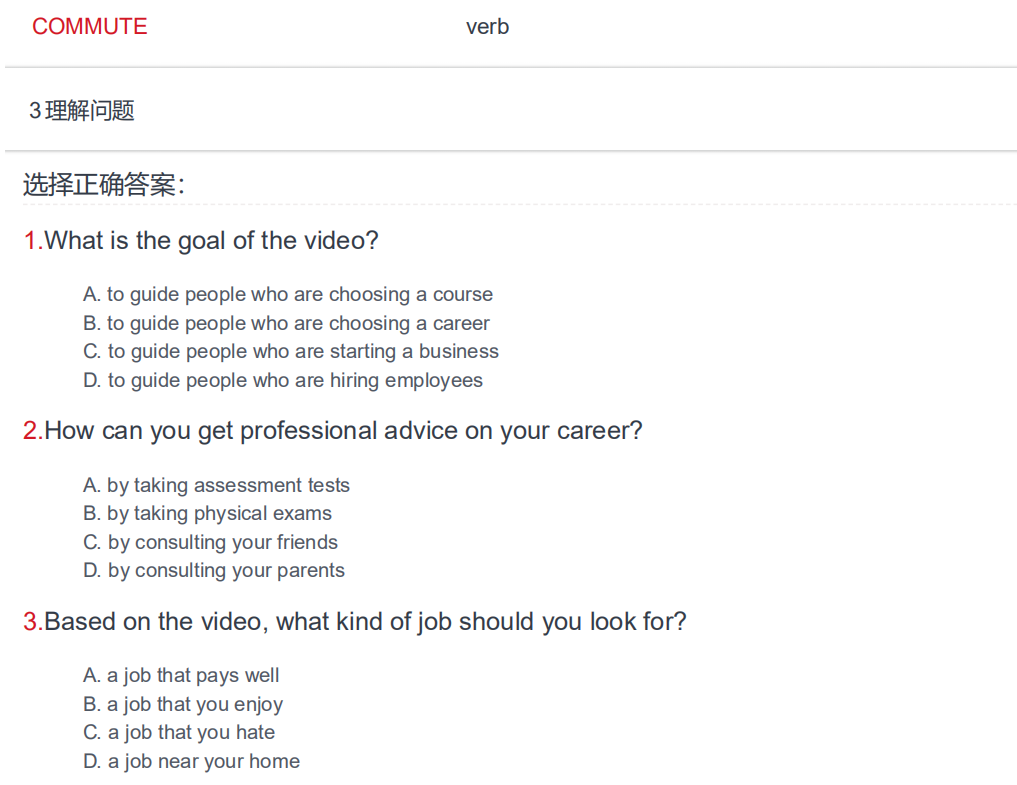Choose answer B taking physical exams
The image size is (1017, 785).
pos(207,513)
